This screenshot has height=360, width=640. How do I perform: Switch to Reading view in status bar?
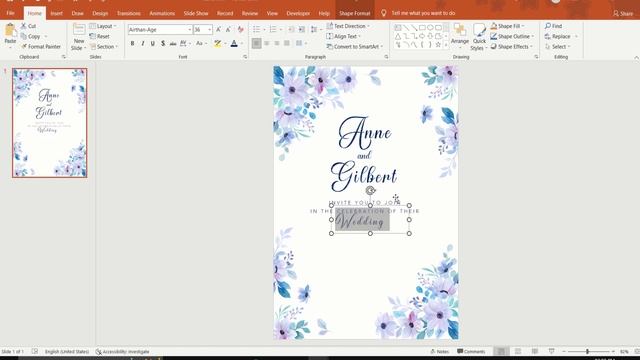click(x=535, y=351)
